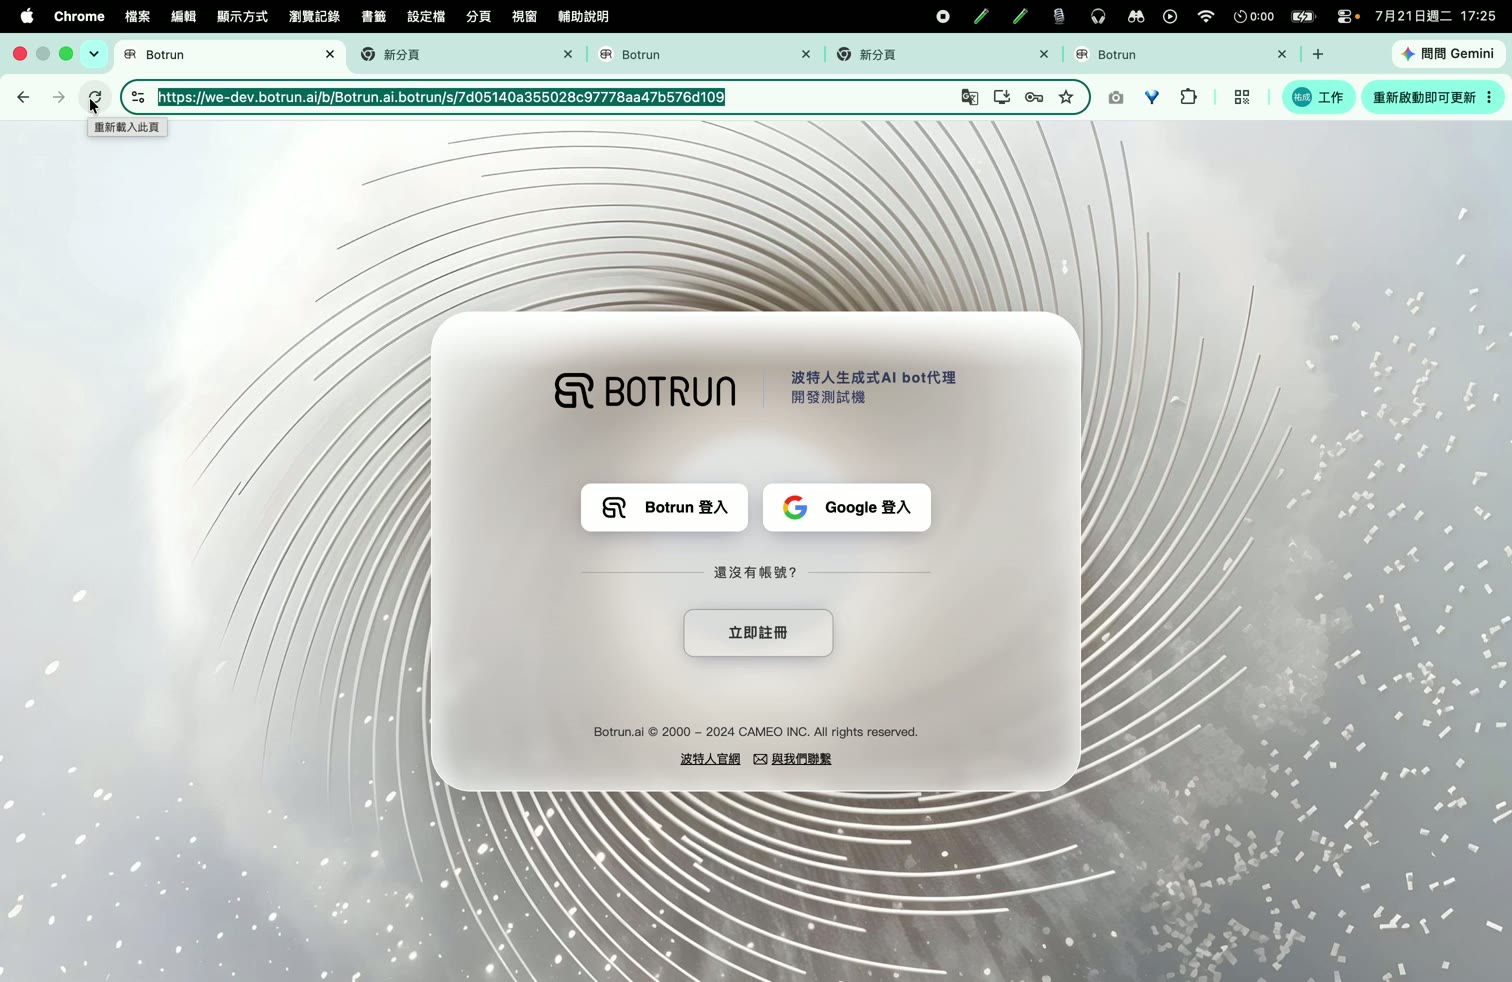Open the Apple menu
The height and width of the screenshot is (982, 1512).
[27, 16]
